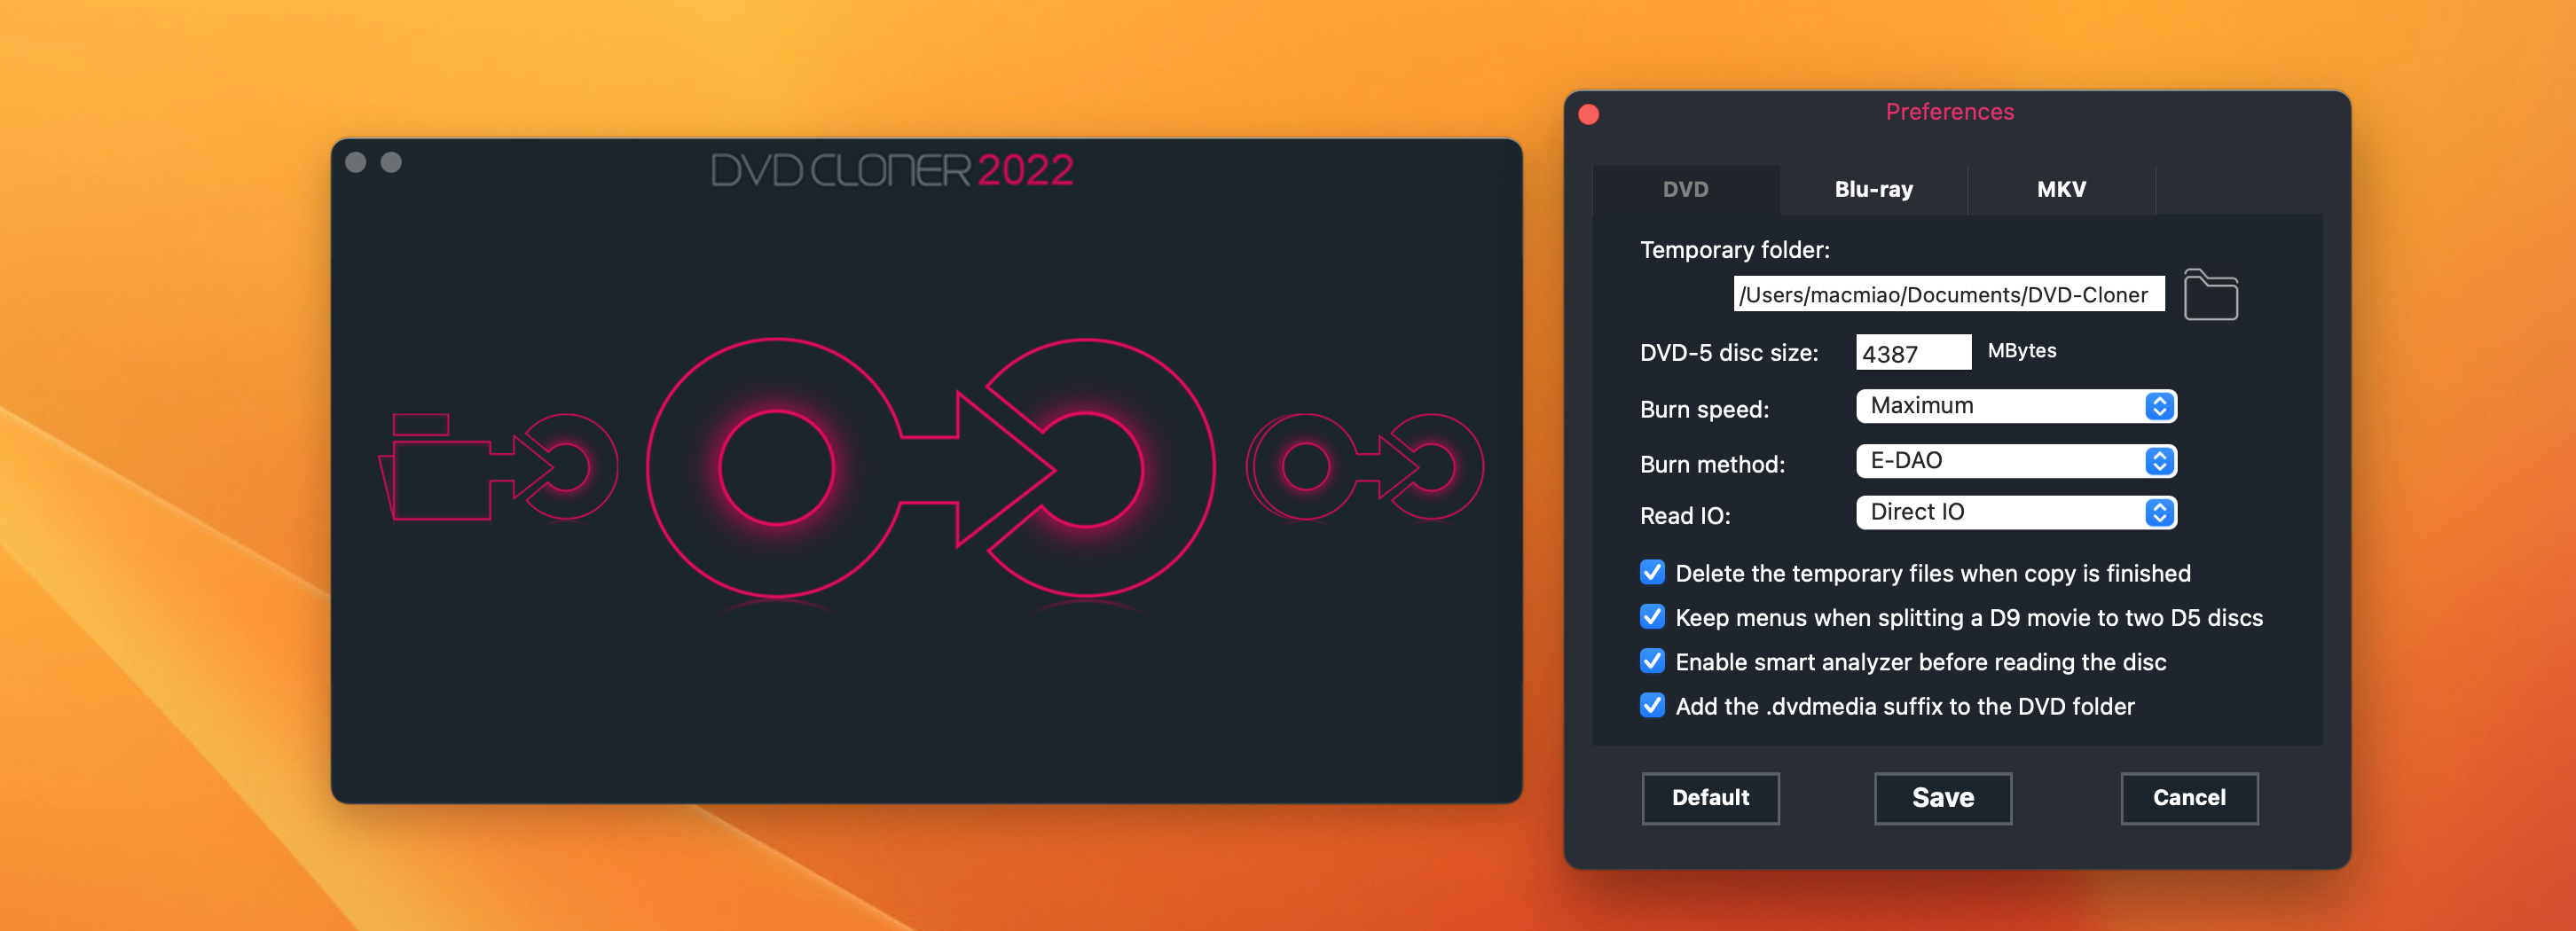Click the large disc-to-disc copy icon
The height and width of the screenshot is (931, 2576).
coord(930,467)
